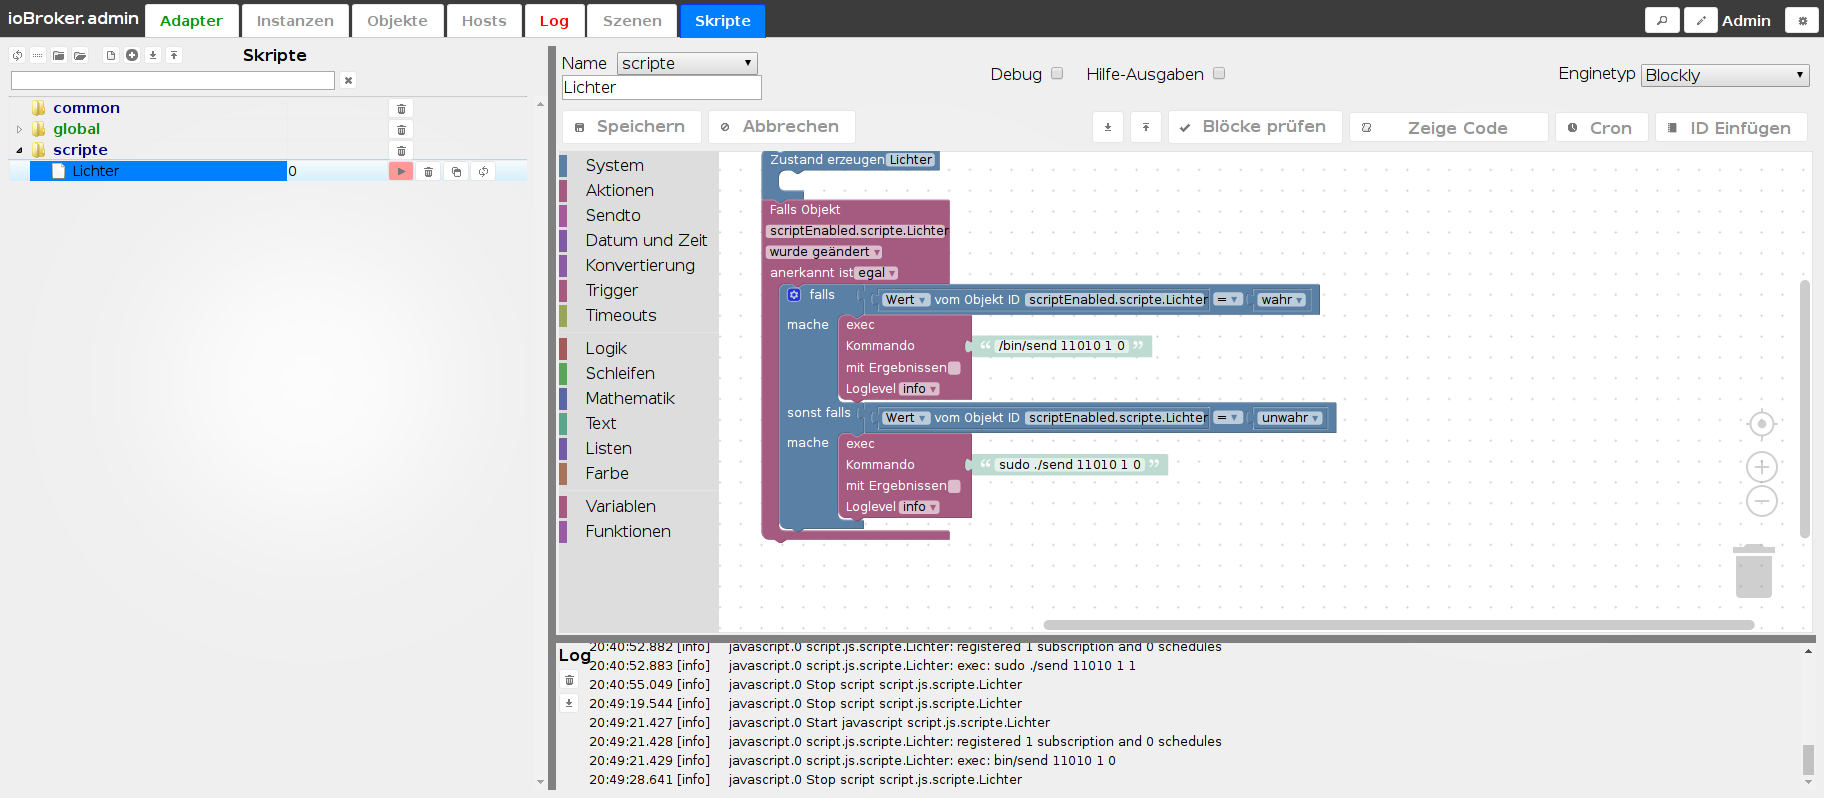Open the Cron dialog

1602,127
